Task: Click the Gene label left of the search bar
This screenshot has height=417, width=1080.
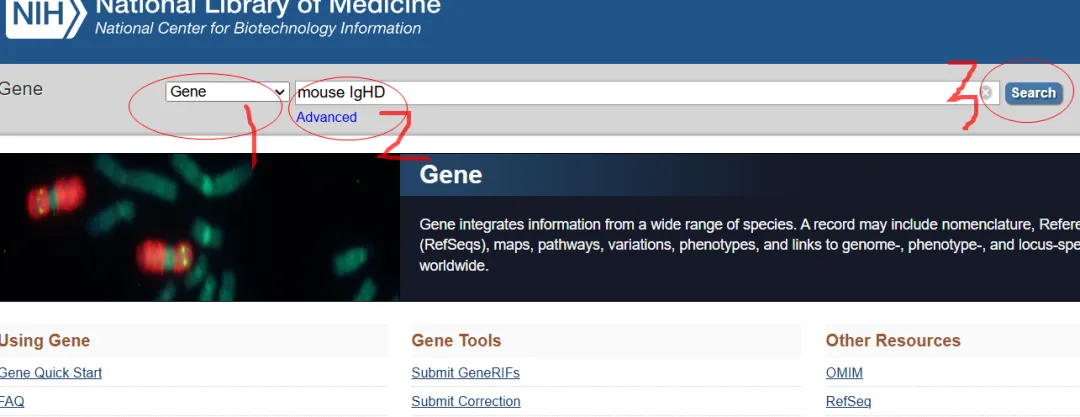Action: coord(21,89)
